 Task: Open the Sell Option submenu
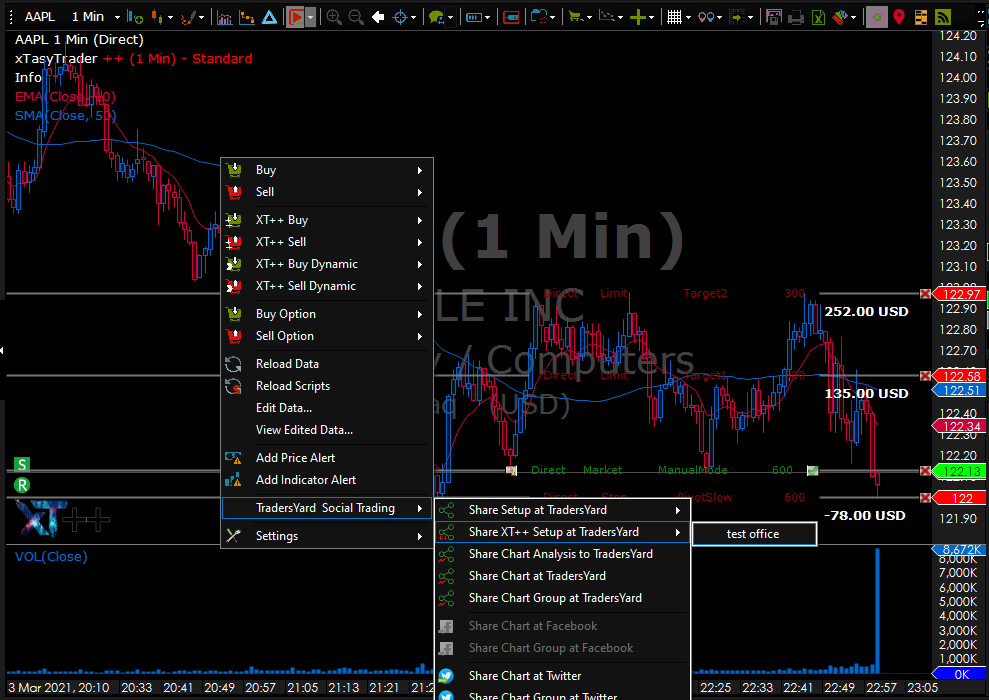[x=327, y=336]
